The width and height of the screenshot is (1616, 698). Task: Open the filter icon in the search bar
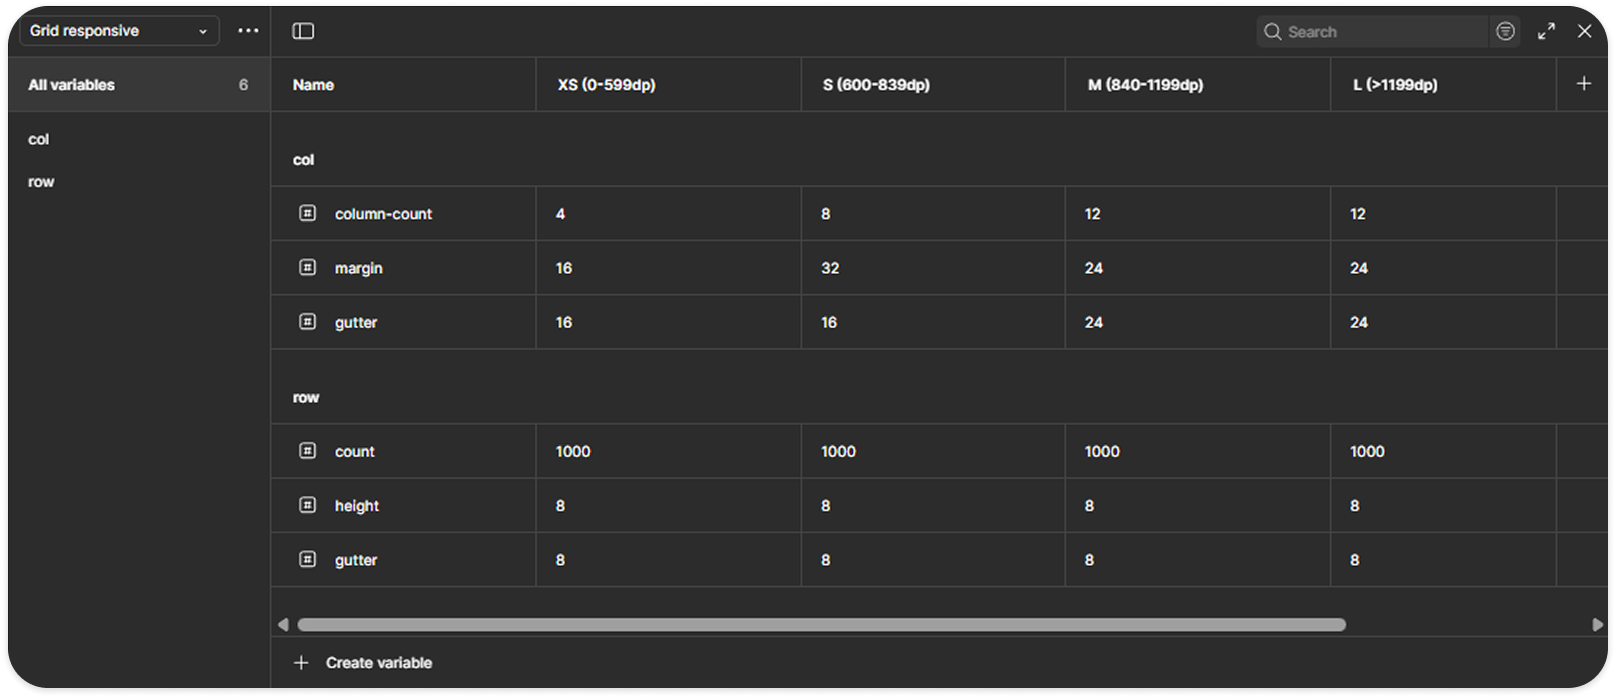click(1505, 31)
